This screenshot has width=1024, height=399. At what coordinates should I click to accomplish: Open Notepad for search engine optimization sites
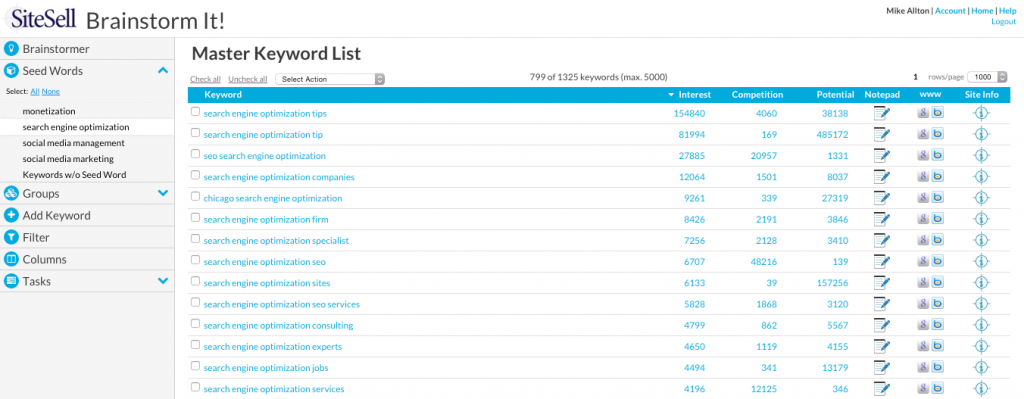882,283
